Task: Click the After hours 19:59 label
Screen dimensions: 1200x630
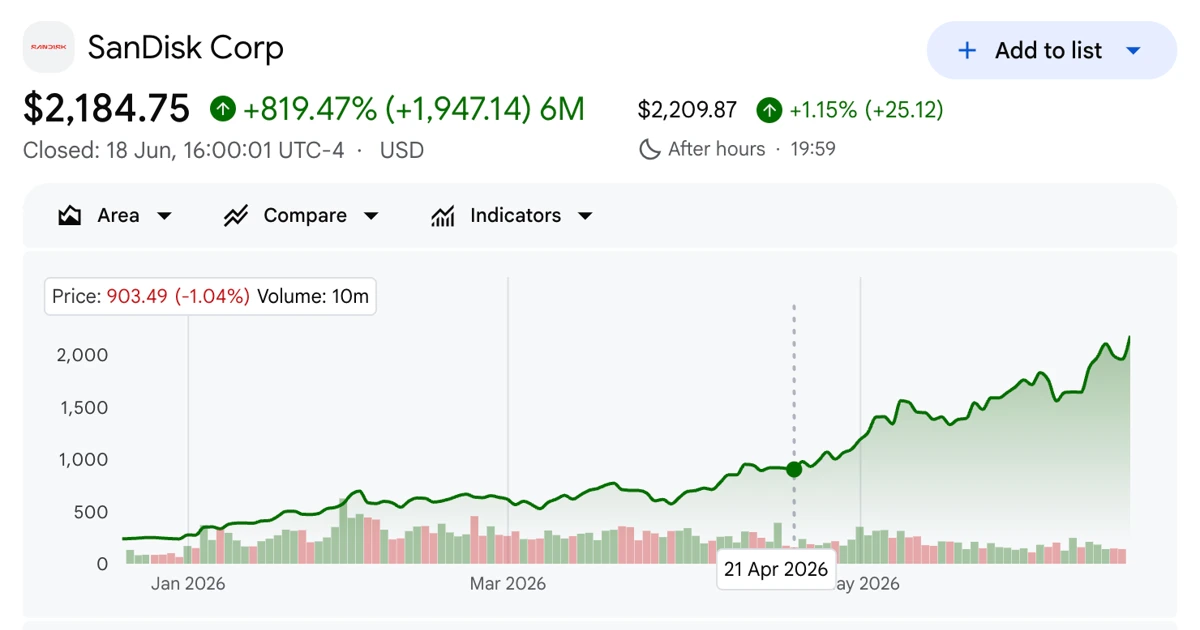Action: click(x=752, y=150)
